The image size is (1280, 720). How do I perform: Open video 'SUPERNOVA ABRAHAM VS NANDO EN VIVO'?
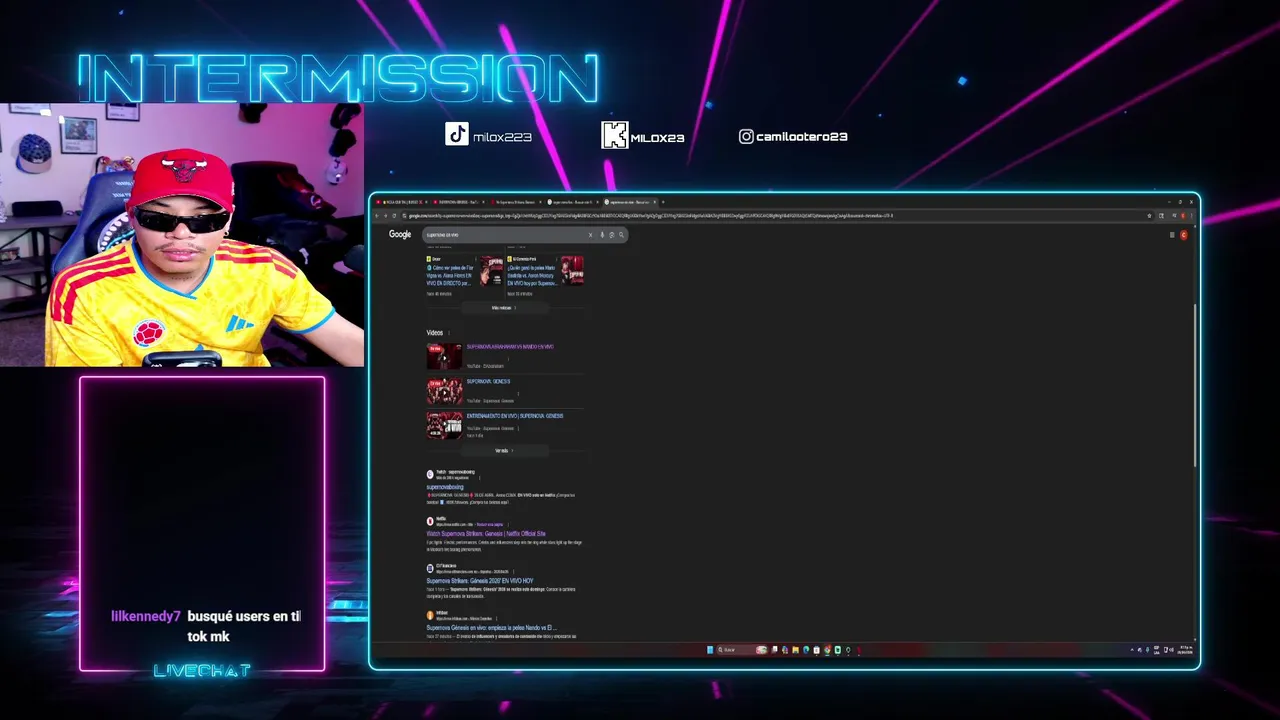click(510, 347)
